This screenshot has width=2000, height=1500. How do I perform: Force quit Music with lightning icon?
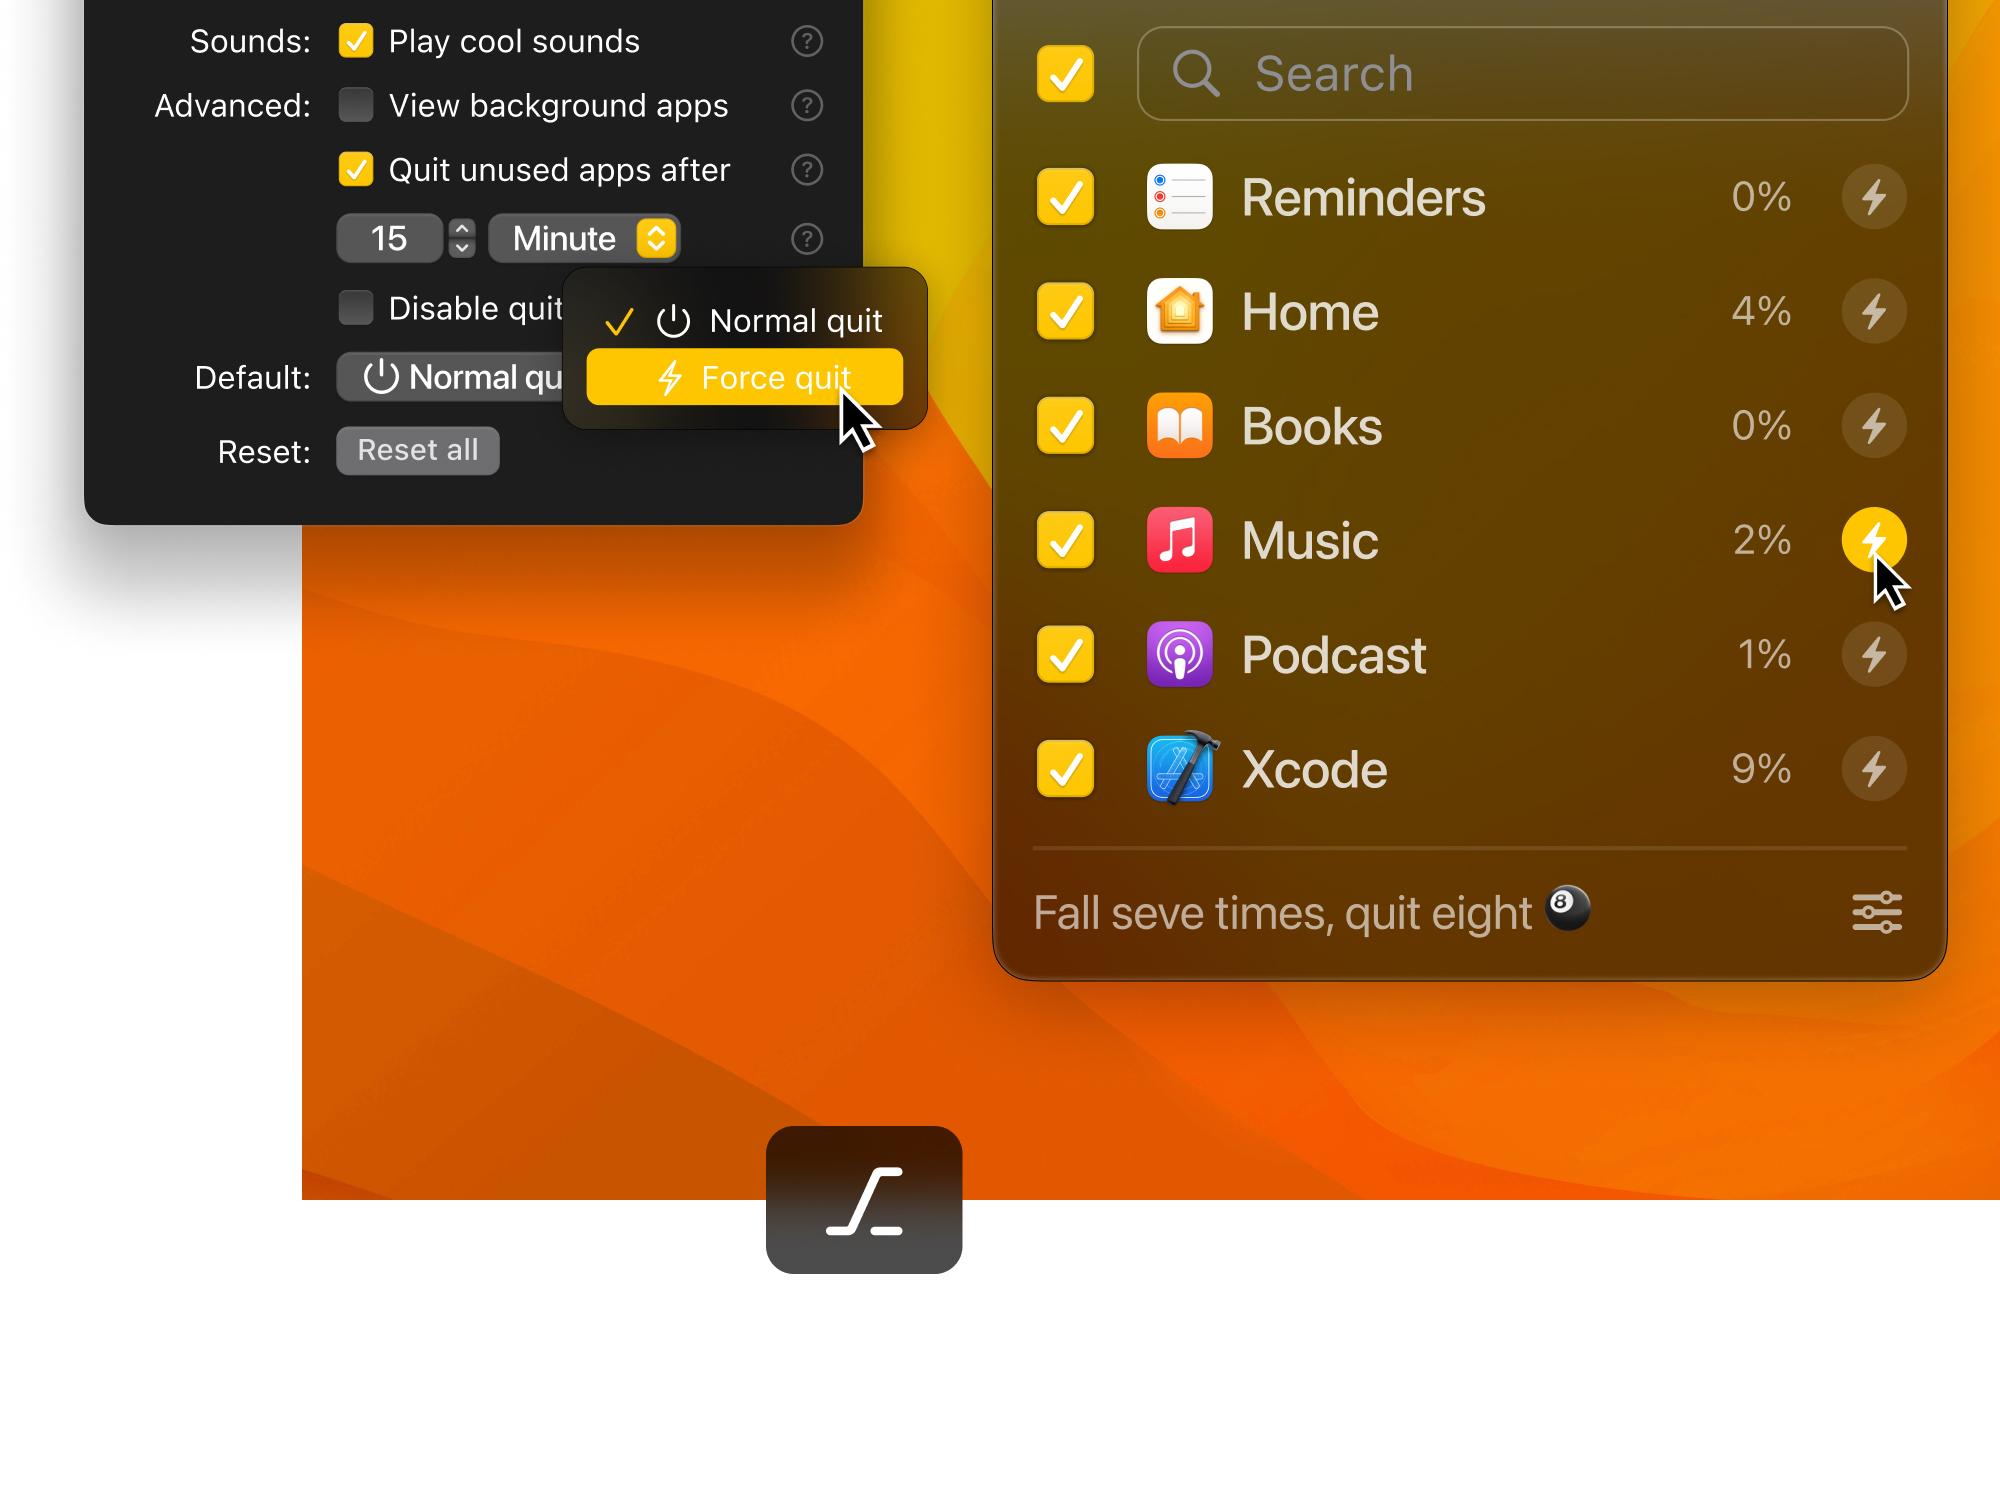pos(1873,540)
